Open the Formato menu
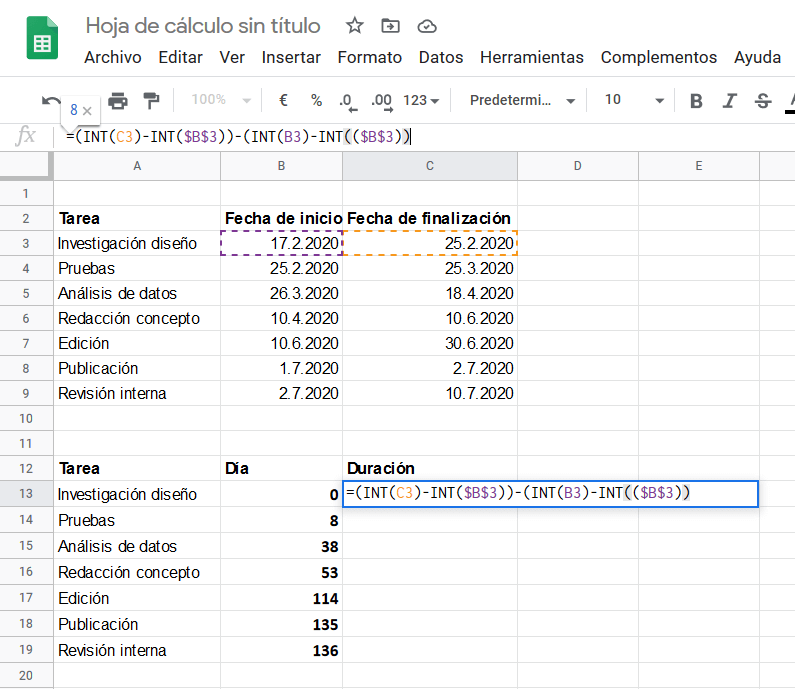 coord(370,57)
